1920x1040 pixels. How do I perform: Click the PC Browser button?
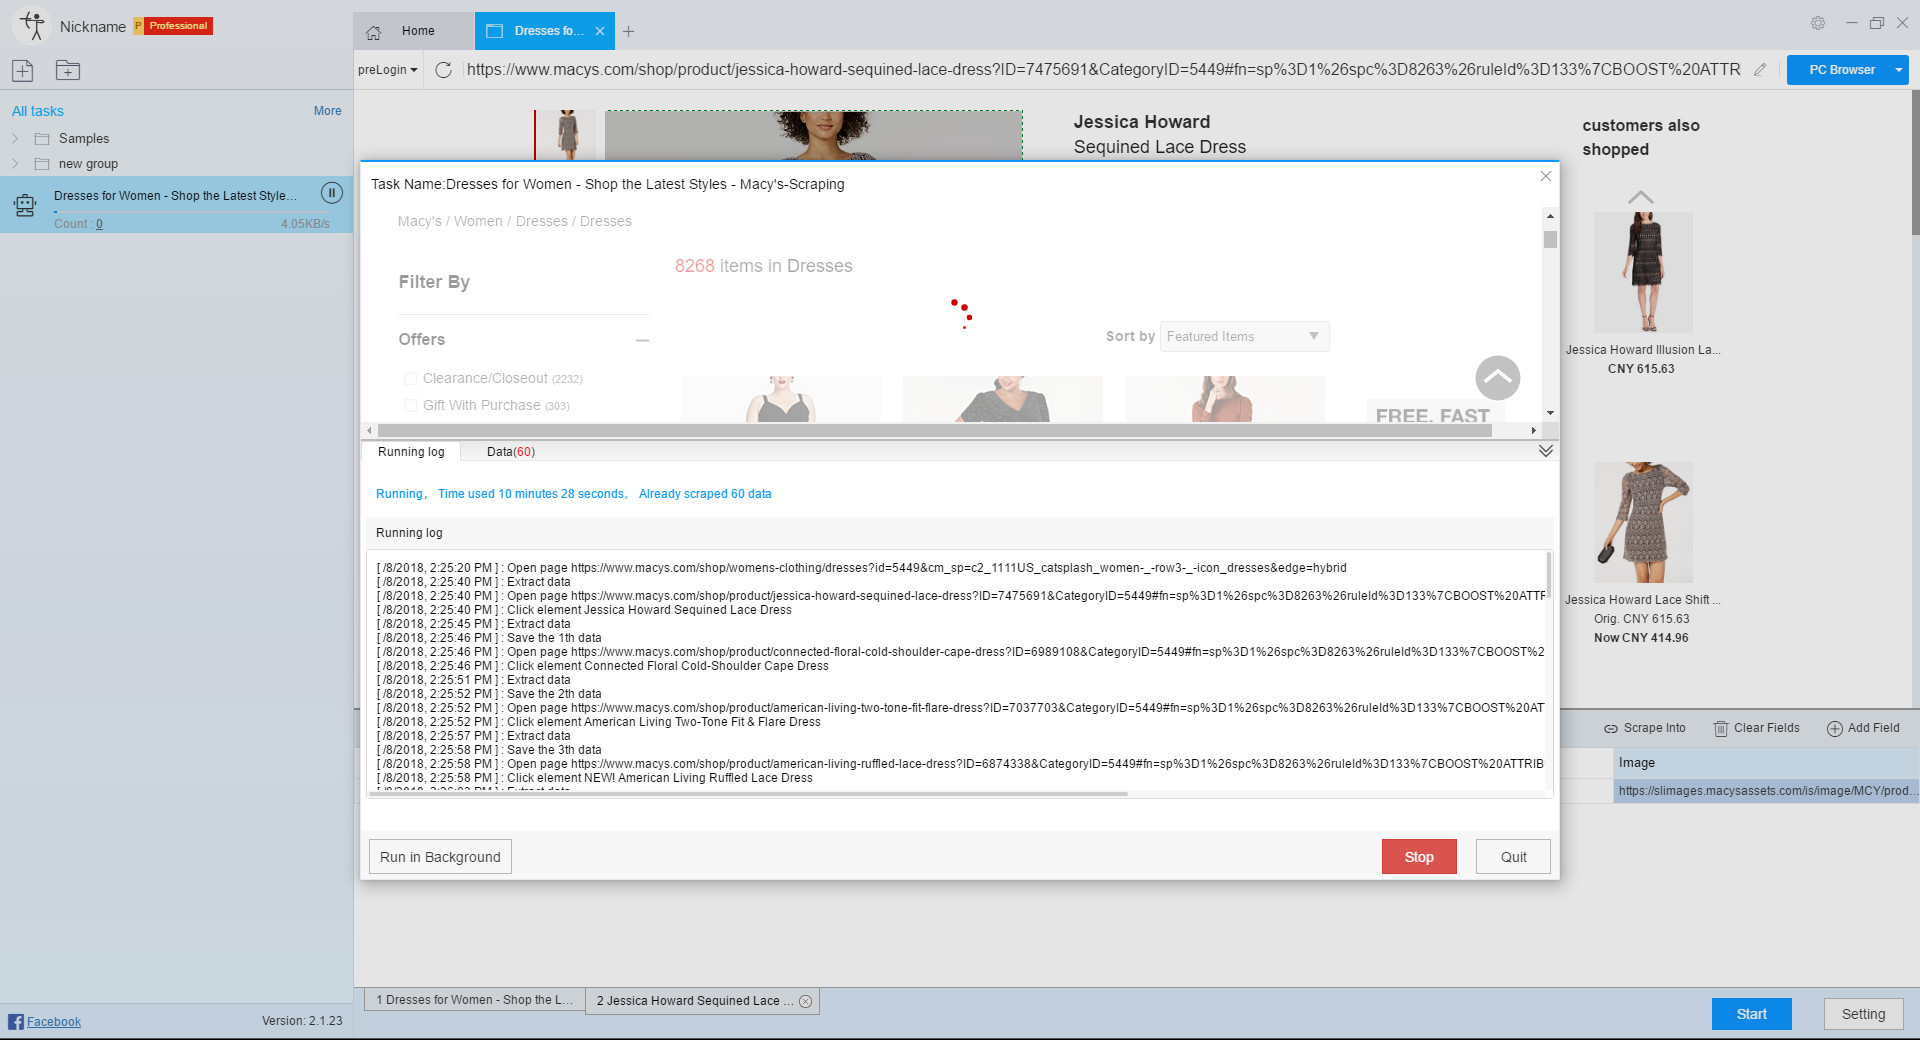pos(1841,70)
